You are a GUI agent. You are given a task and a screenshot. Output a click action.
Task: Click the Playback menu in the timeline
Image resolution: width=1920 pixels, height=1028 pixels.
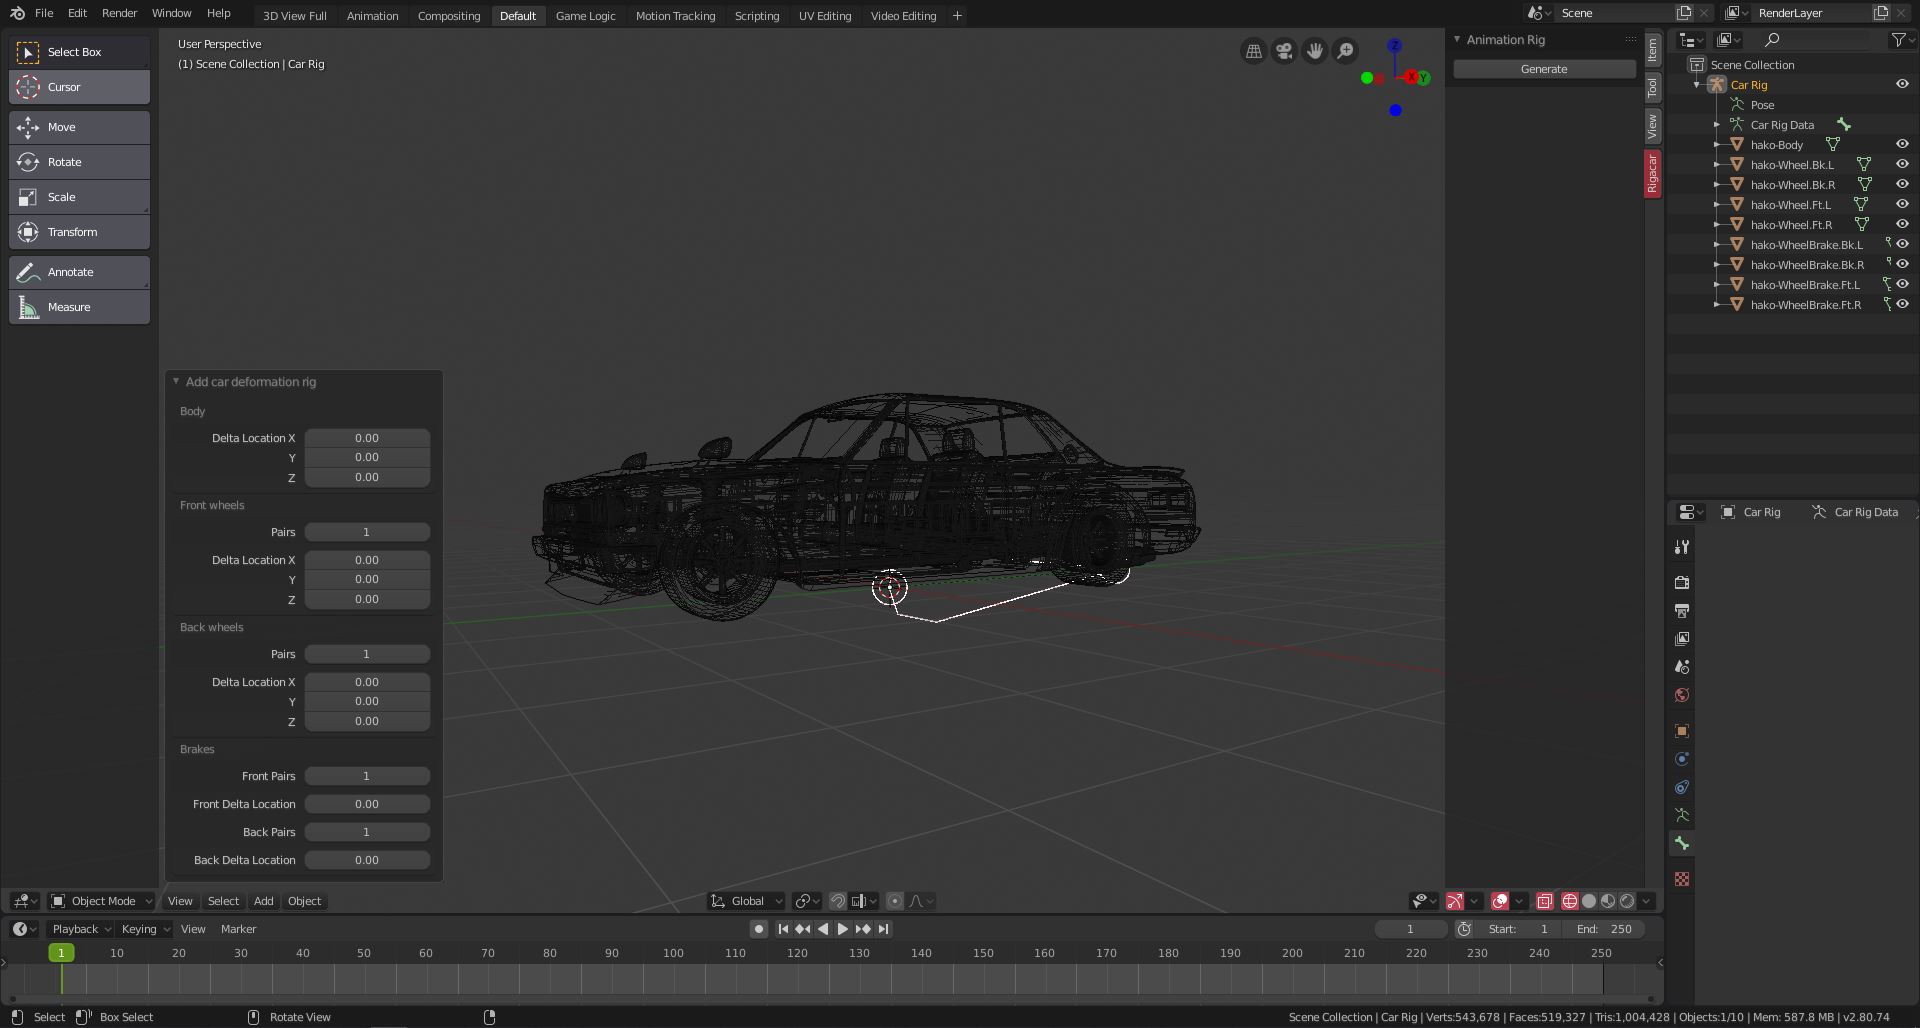[78, 928]
